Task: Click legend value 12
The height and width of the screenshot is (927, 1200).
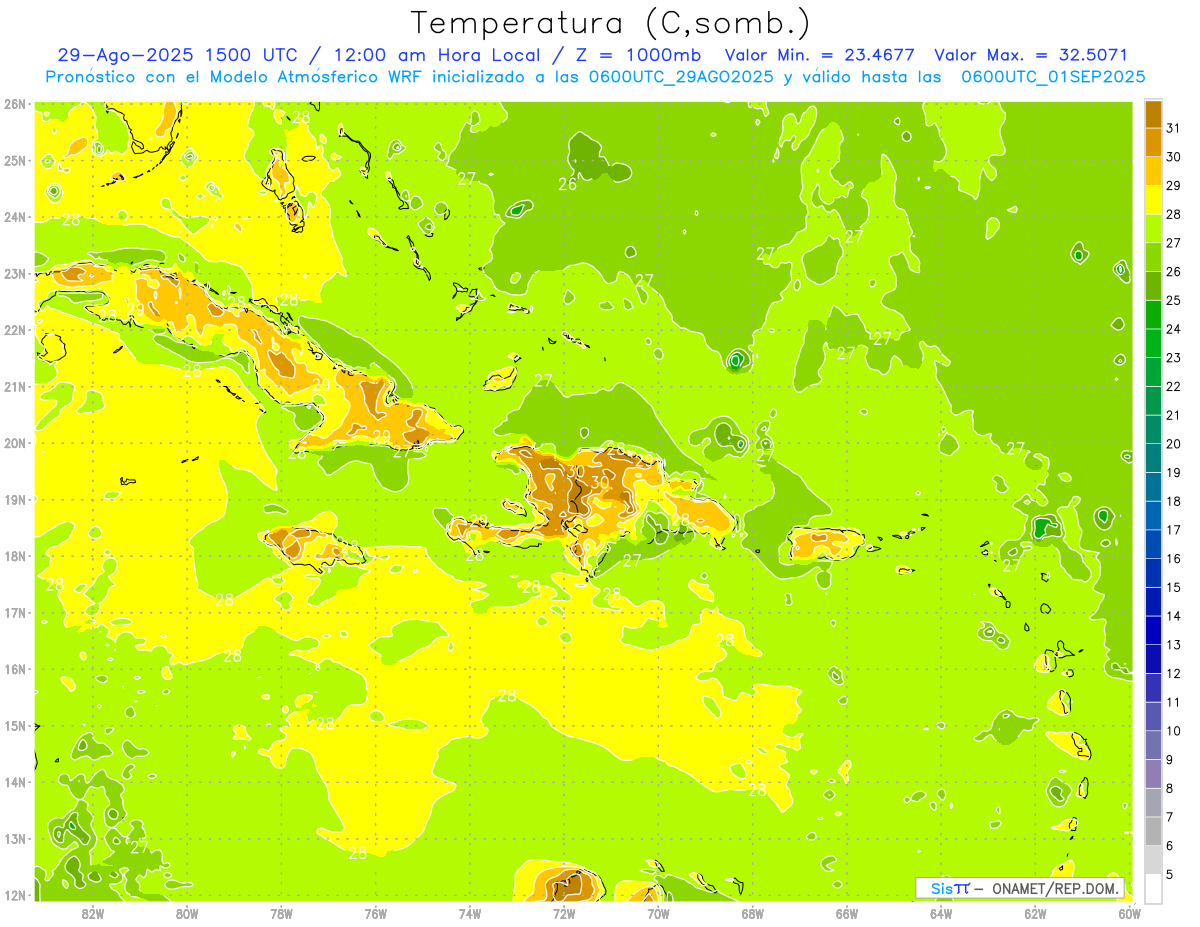Action: 1174,673
